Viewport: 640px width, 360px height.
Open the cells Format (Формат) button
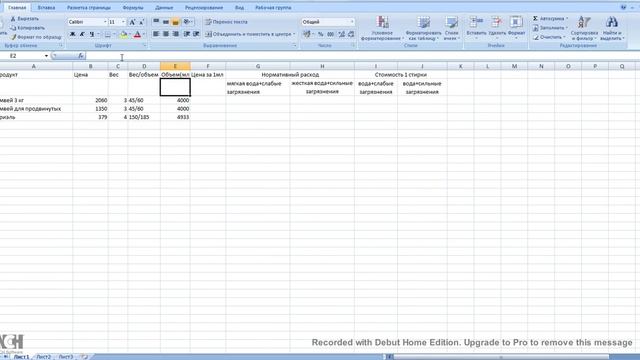[x=516, y=27]
